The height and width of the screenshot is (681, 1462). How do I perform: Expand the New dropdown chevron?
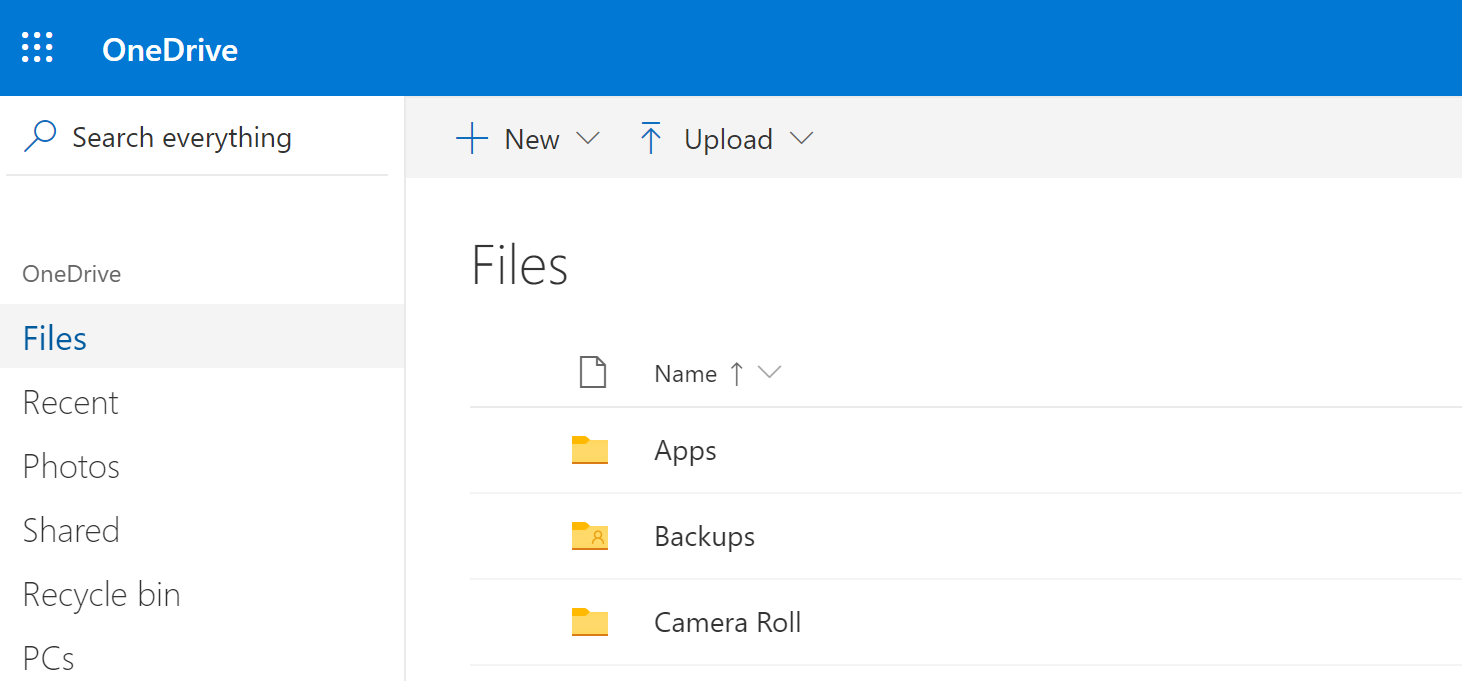[x=588, y=139]
